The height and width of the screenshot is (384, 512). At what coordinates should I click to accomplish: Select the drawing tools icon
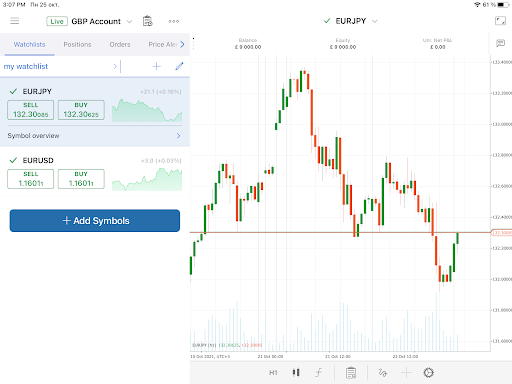(383, 372)
